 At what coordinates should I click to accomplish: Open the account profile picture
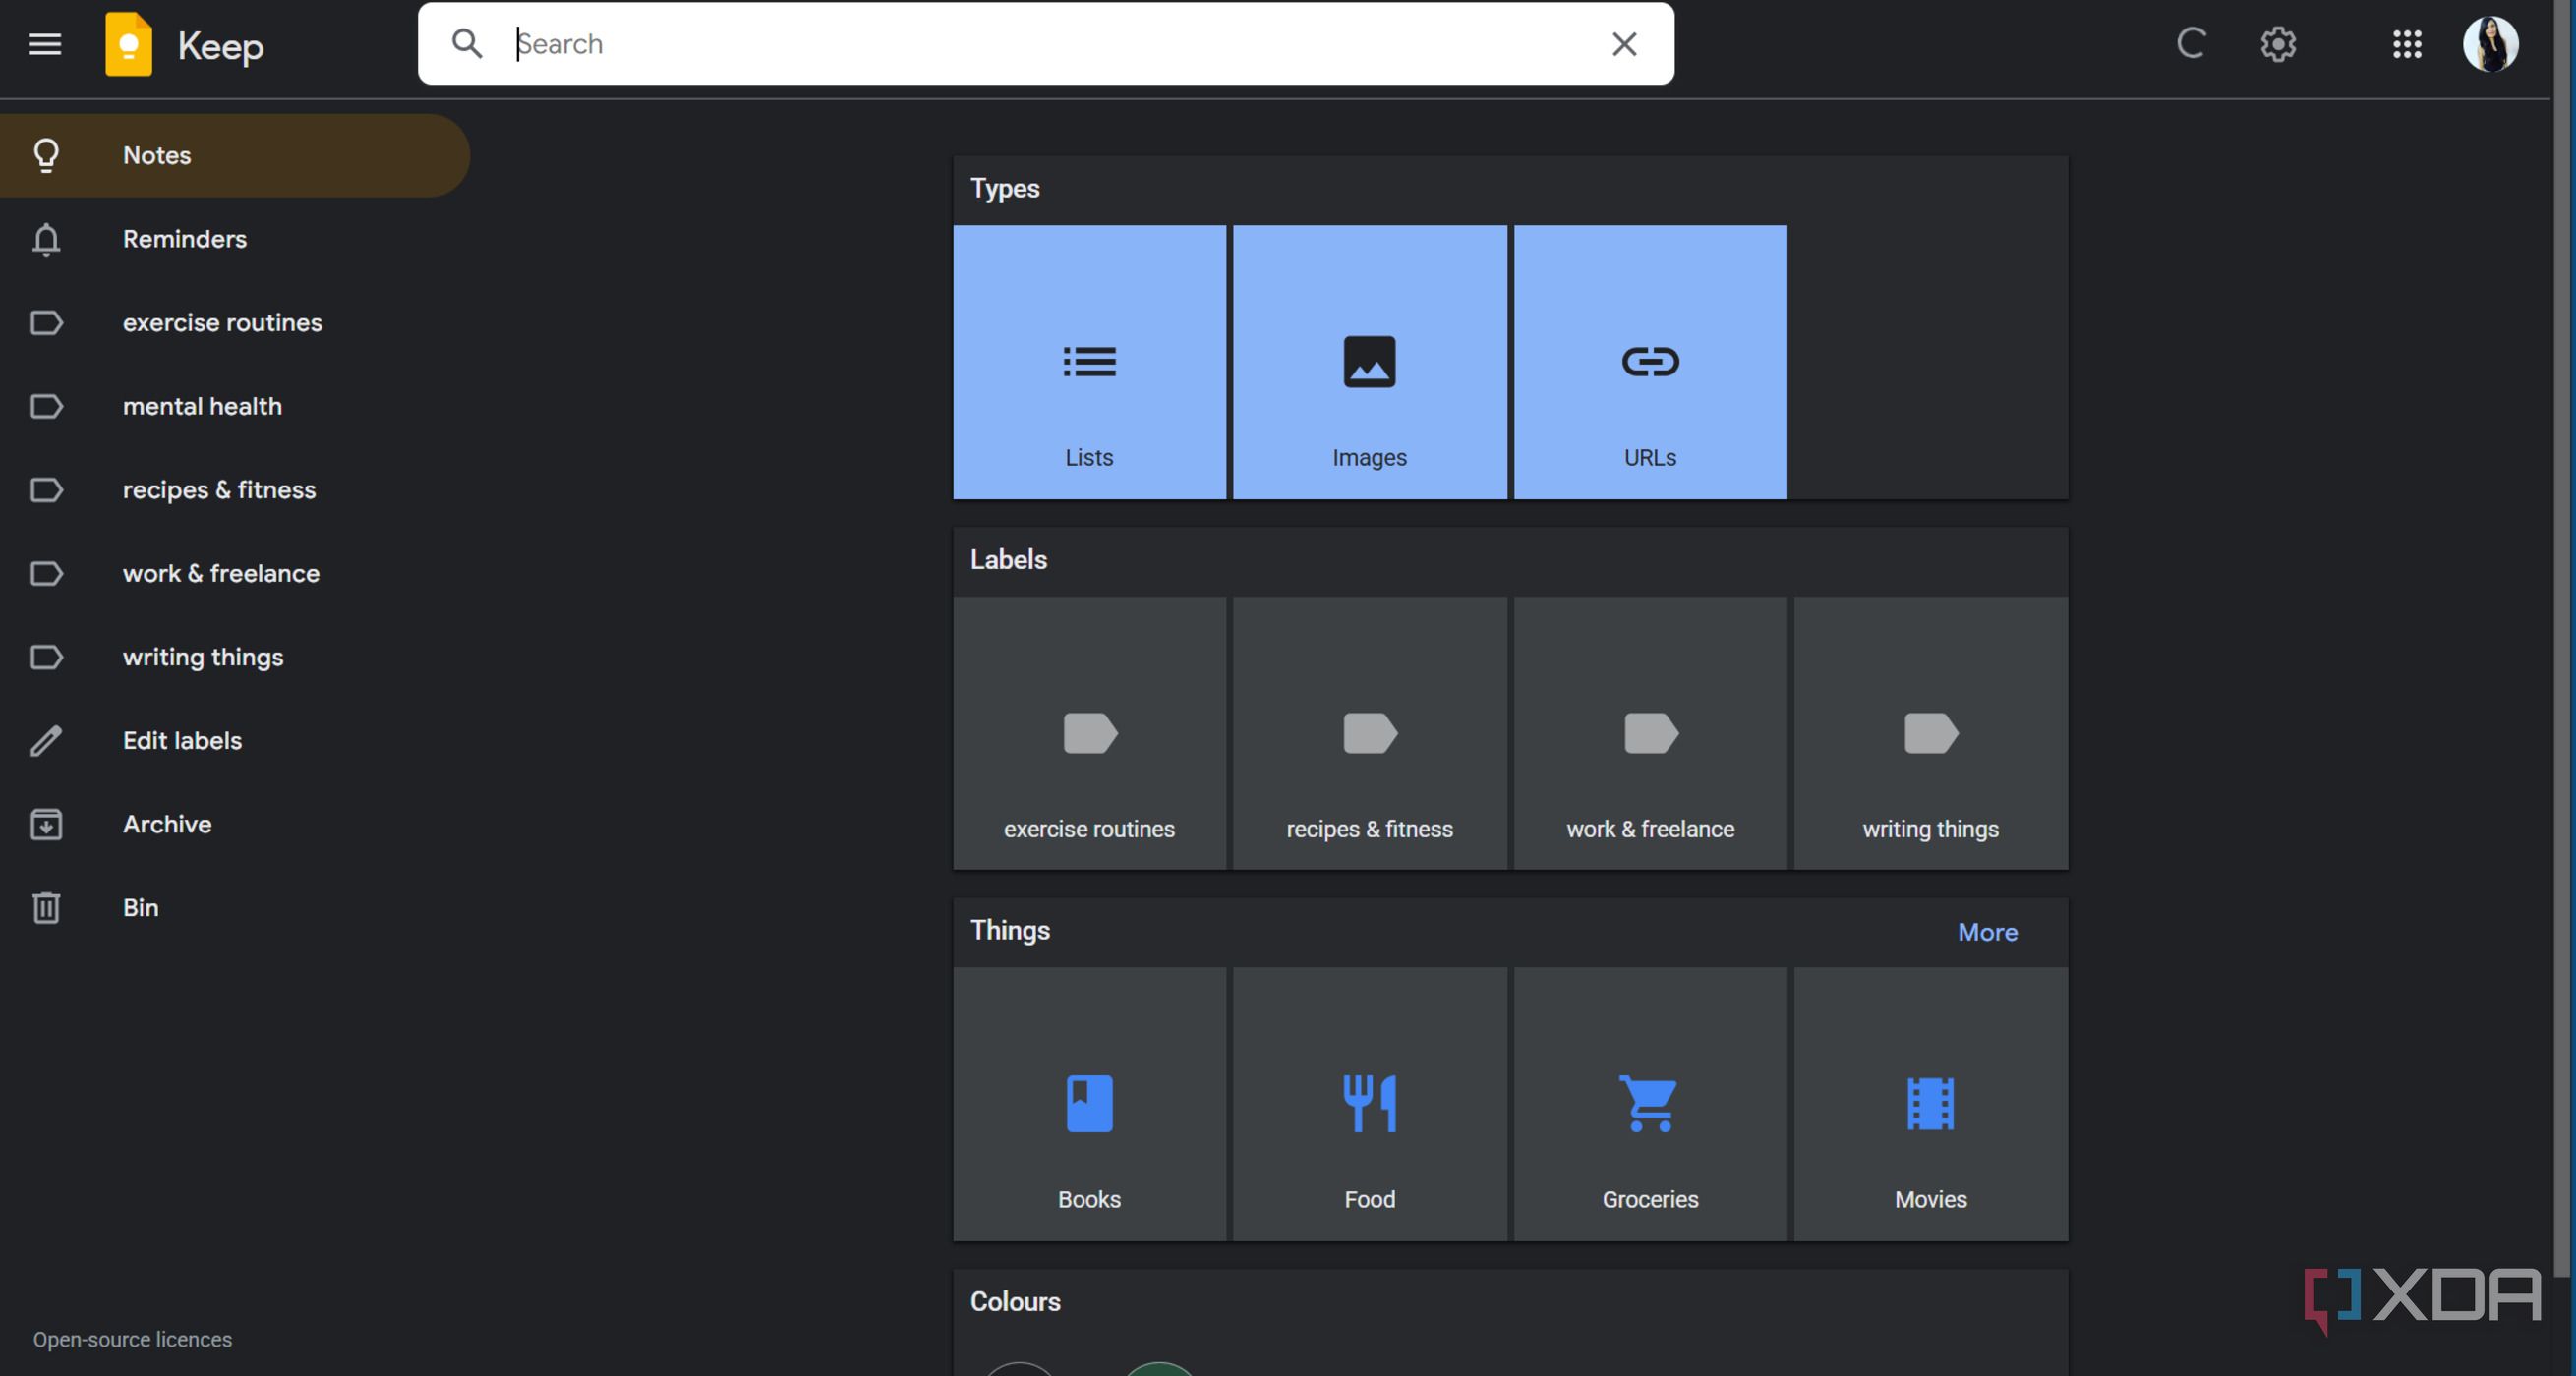(x=2490, y=44)
